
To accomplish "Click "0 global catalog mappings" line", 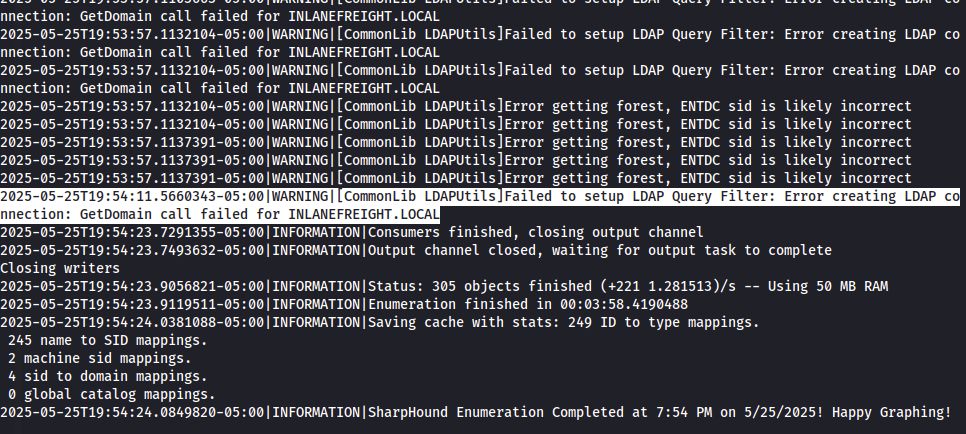I will pyautogui.click(x=111, y=394).
